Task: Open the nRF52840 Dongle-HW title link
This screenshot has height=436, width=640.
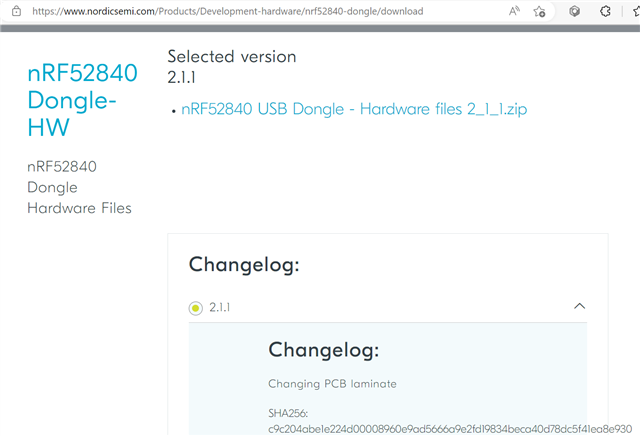Action: 82,100
